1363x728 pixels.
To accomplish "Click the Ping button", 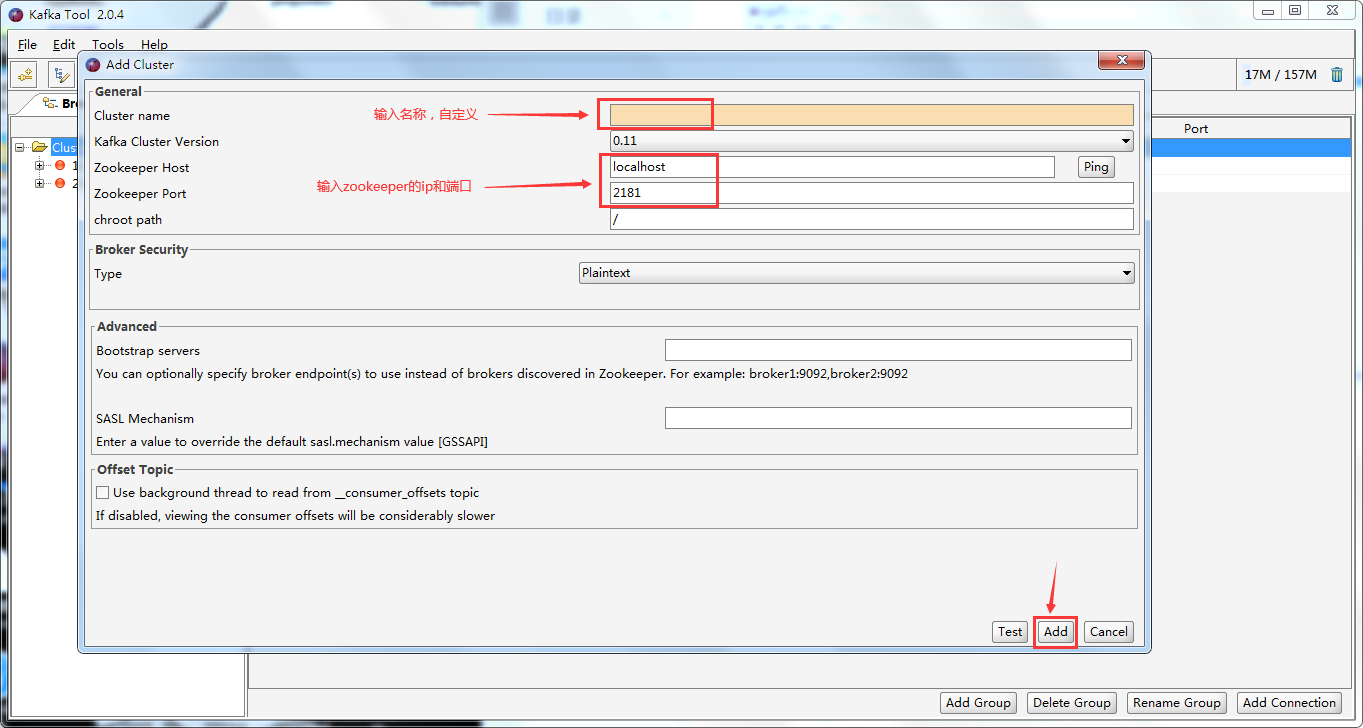I will pyautogui.click(x=1096, y=167).
